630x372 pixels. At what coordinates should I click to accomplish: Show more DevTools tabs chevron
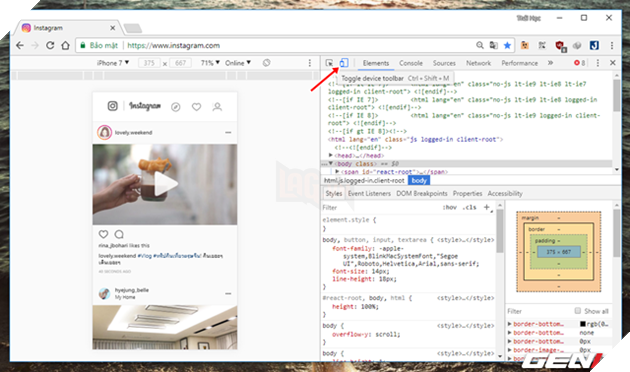pyautogui.click(x=550, y=63)
